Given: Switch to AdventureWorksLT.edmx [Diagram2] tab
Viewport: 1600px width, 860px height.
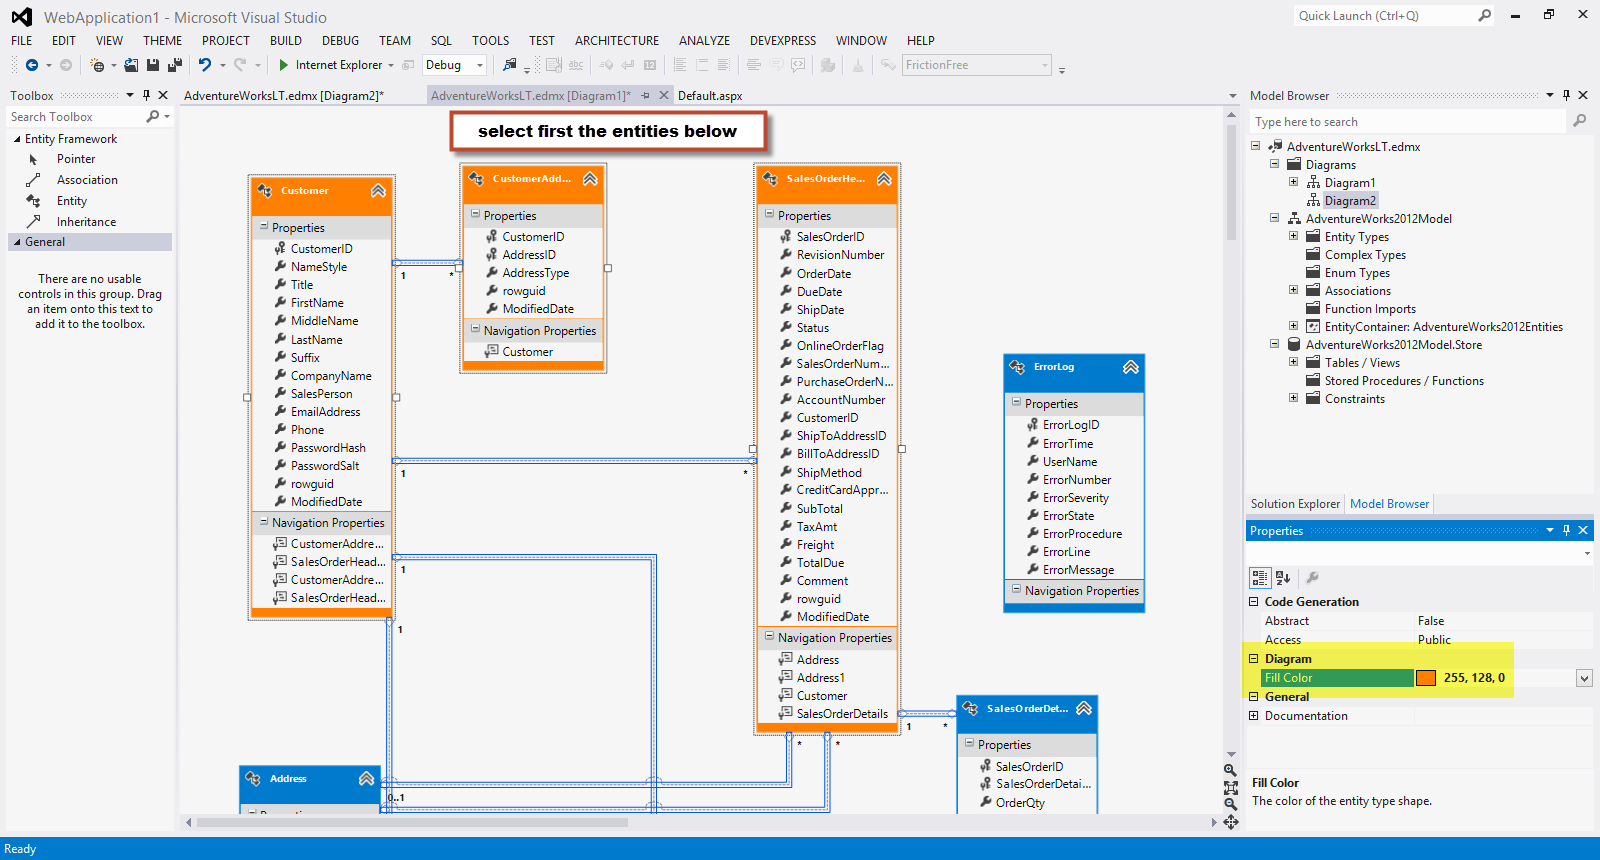Looking at the screenshot, I should tap(284, 96).
